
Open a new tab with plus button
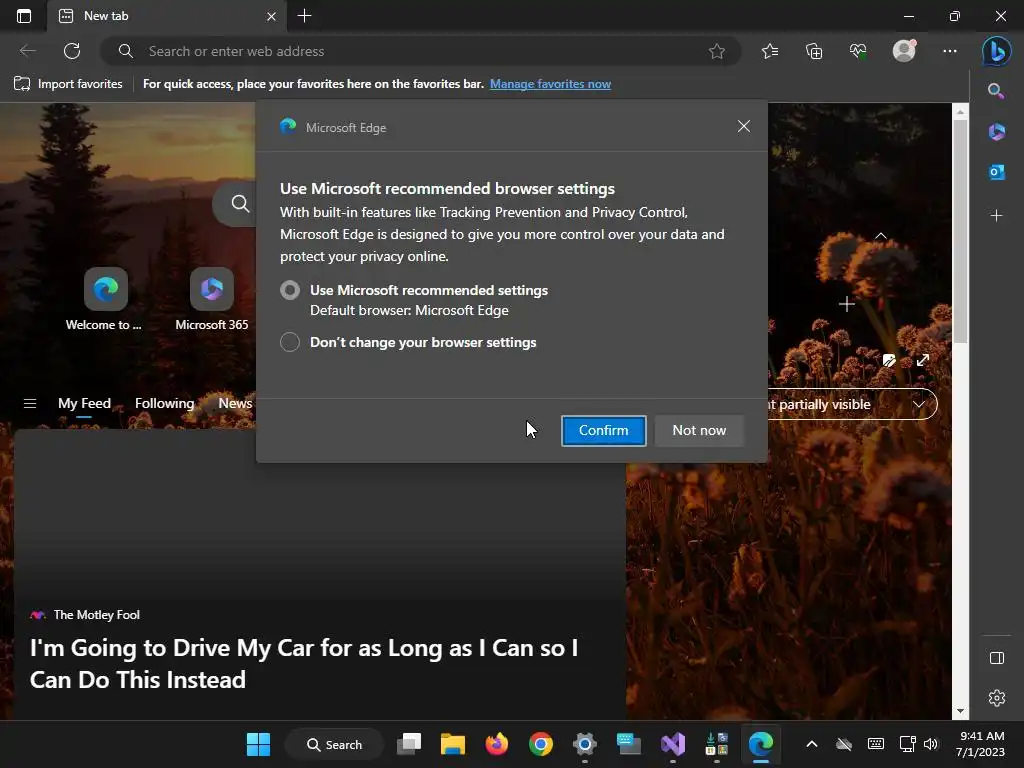[304, 16]
